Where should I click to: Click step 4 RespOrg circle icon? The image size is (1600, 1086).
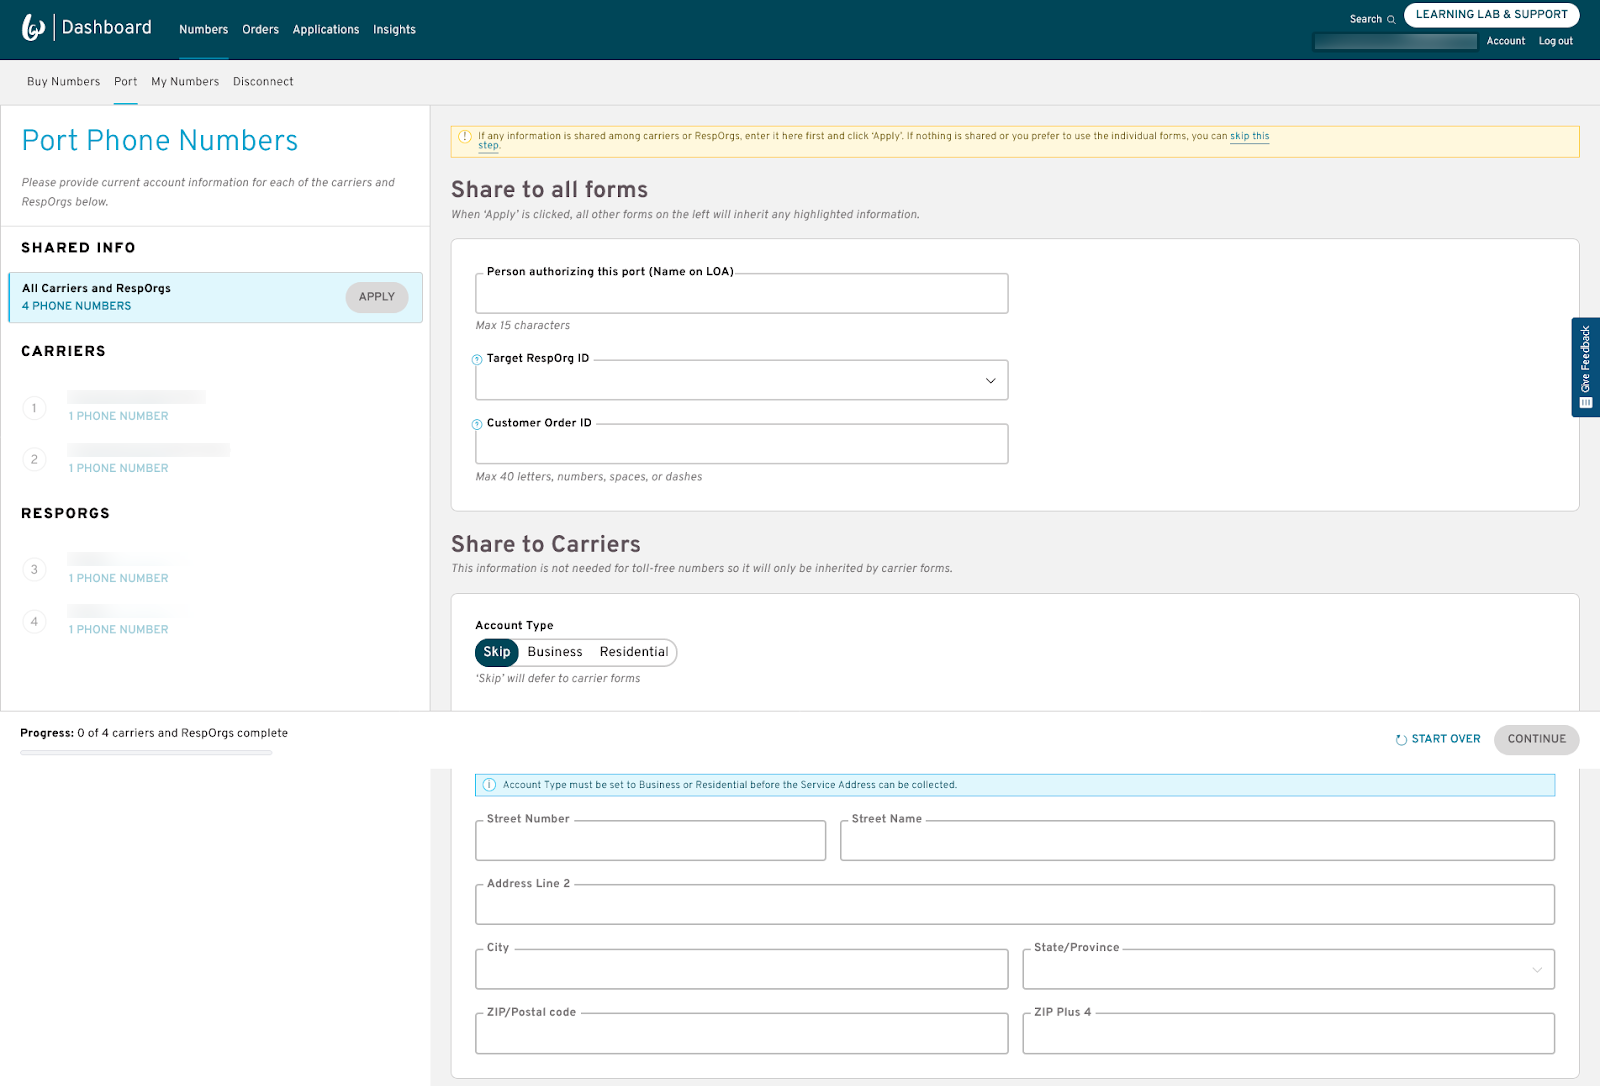coord(34,621)
